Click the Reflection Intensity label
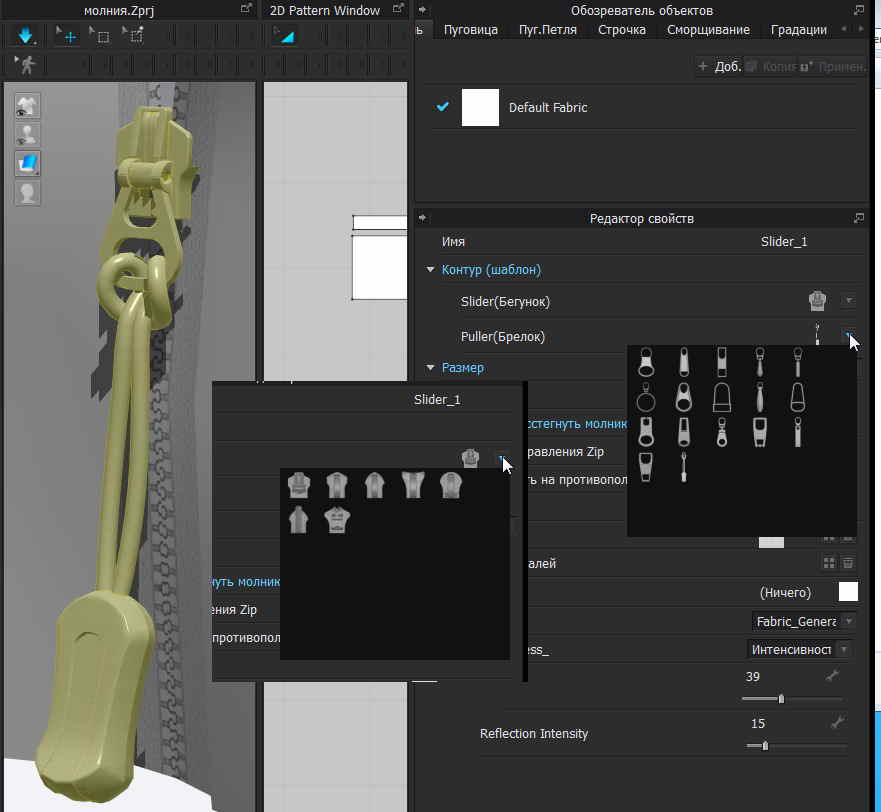 tap(534, 734)
